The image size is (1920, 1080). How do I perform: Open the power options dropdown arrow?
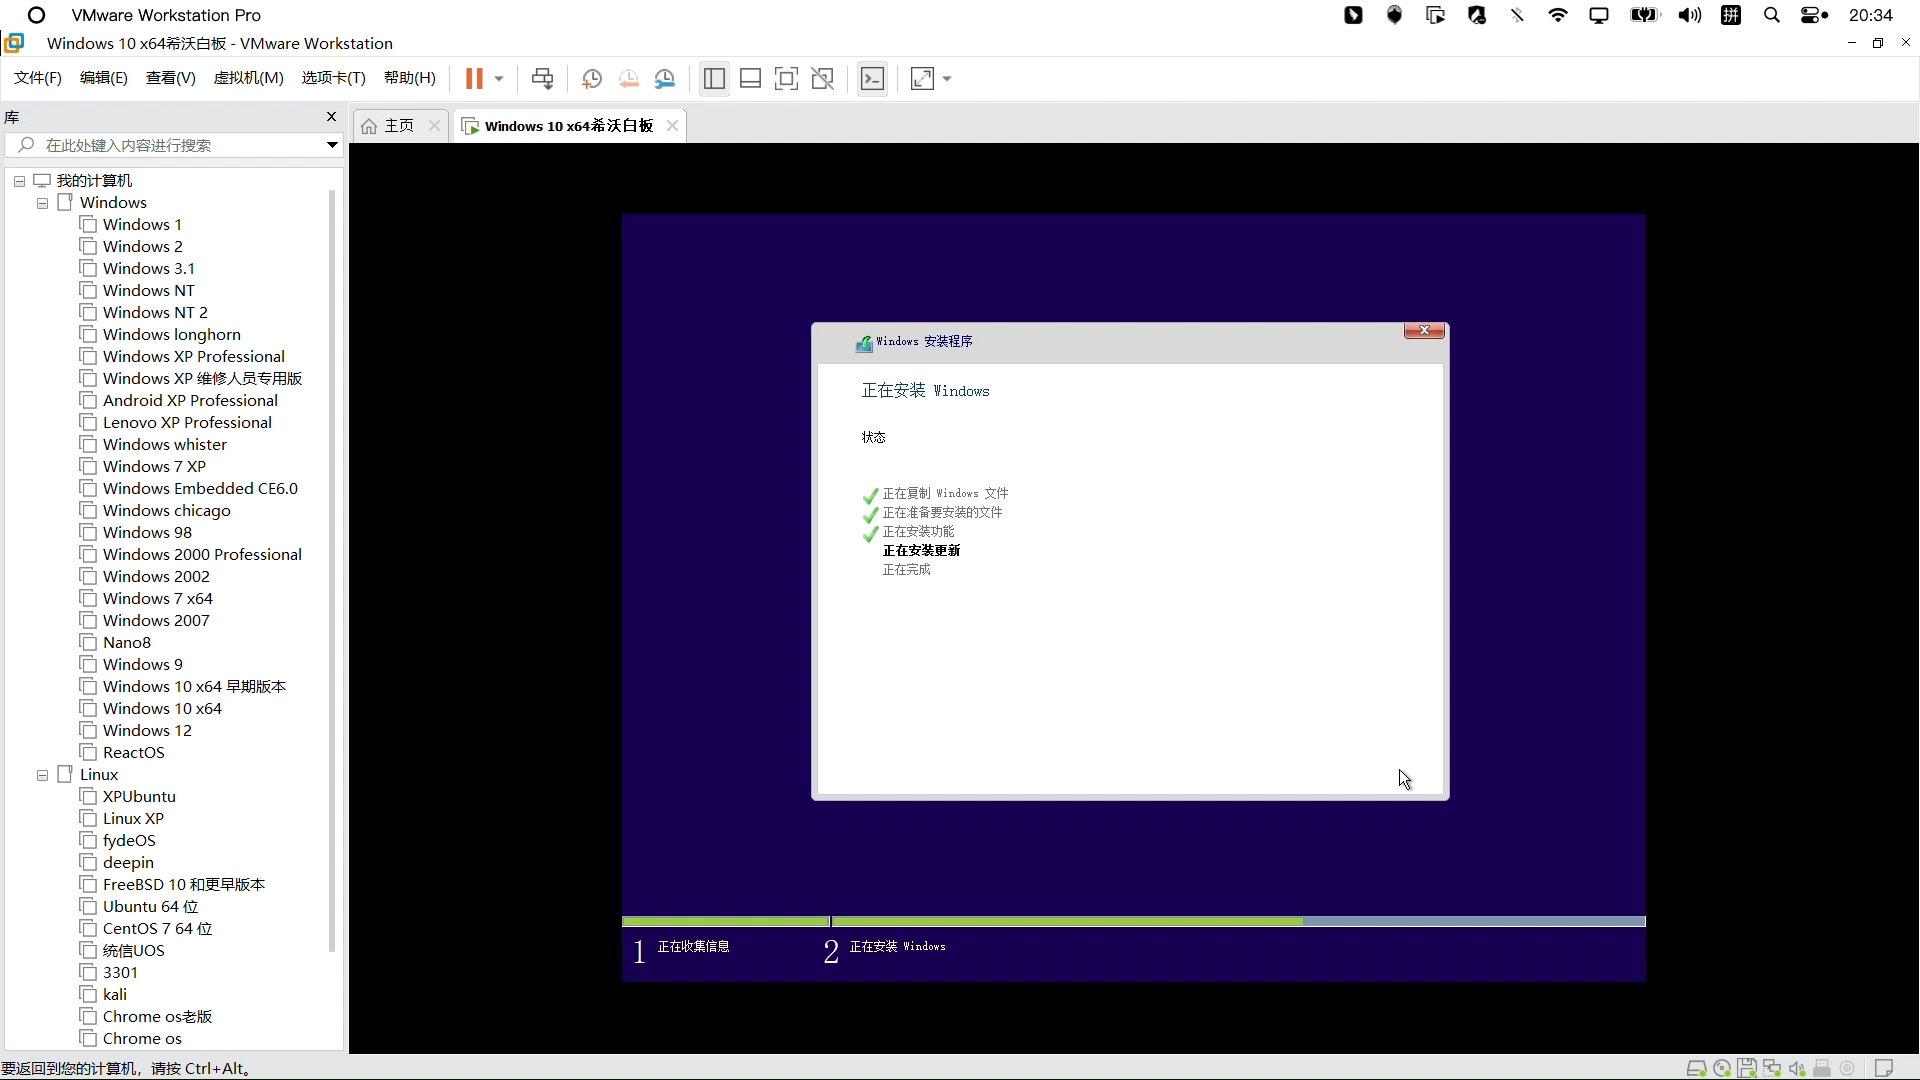click(x=499, y=79)
